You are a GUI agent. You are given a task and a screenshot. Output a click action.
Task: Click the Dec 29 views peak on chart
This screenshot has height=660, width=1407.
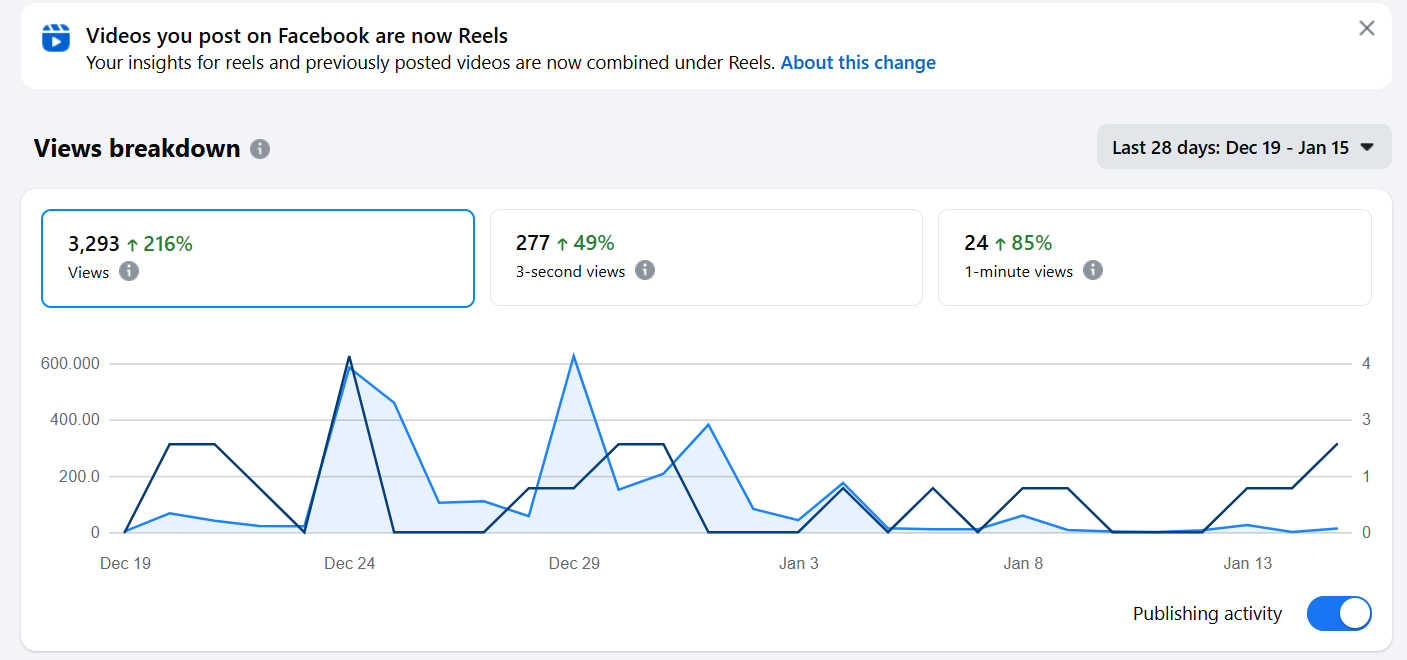[573, 356]
